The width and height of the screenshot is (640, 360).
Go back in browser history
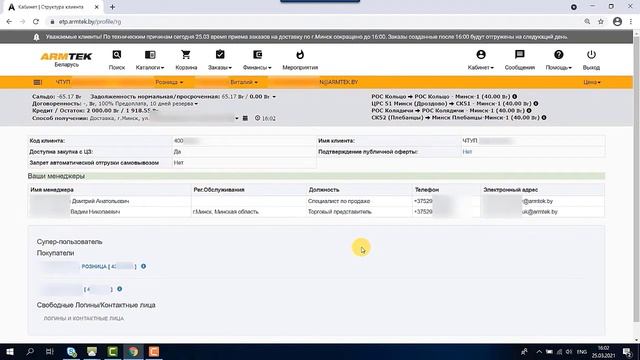pos(9,22)
